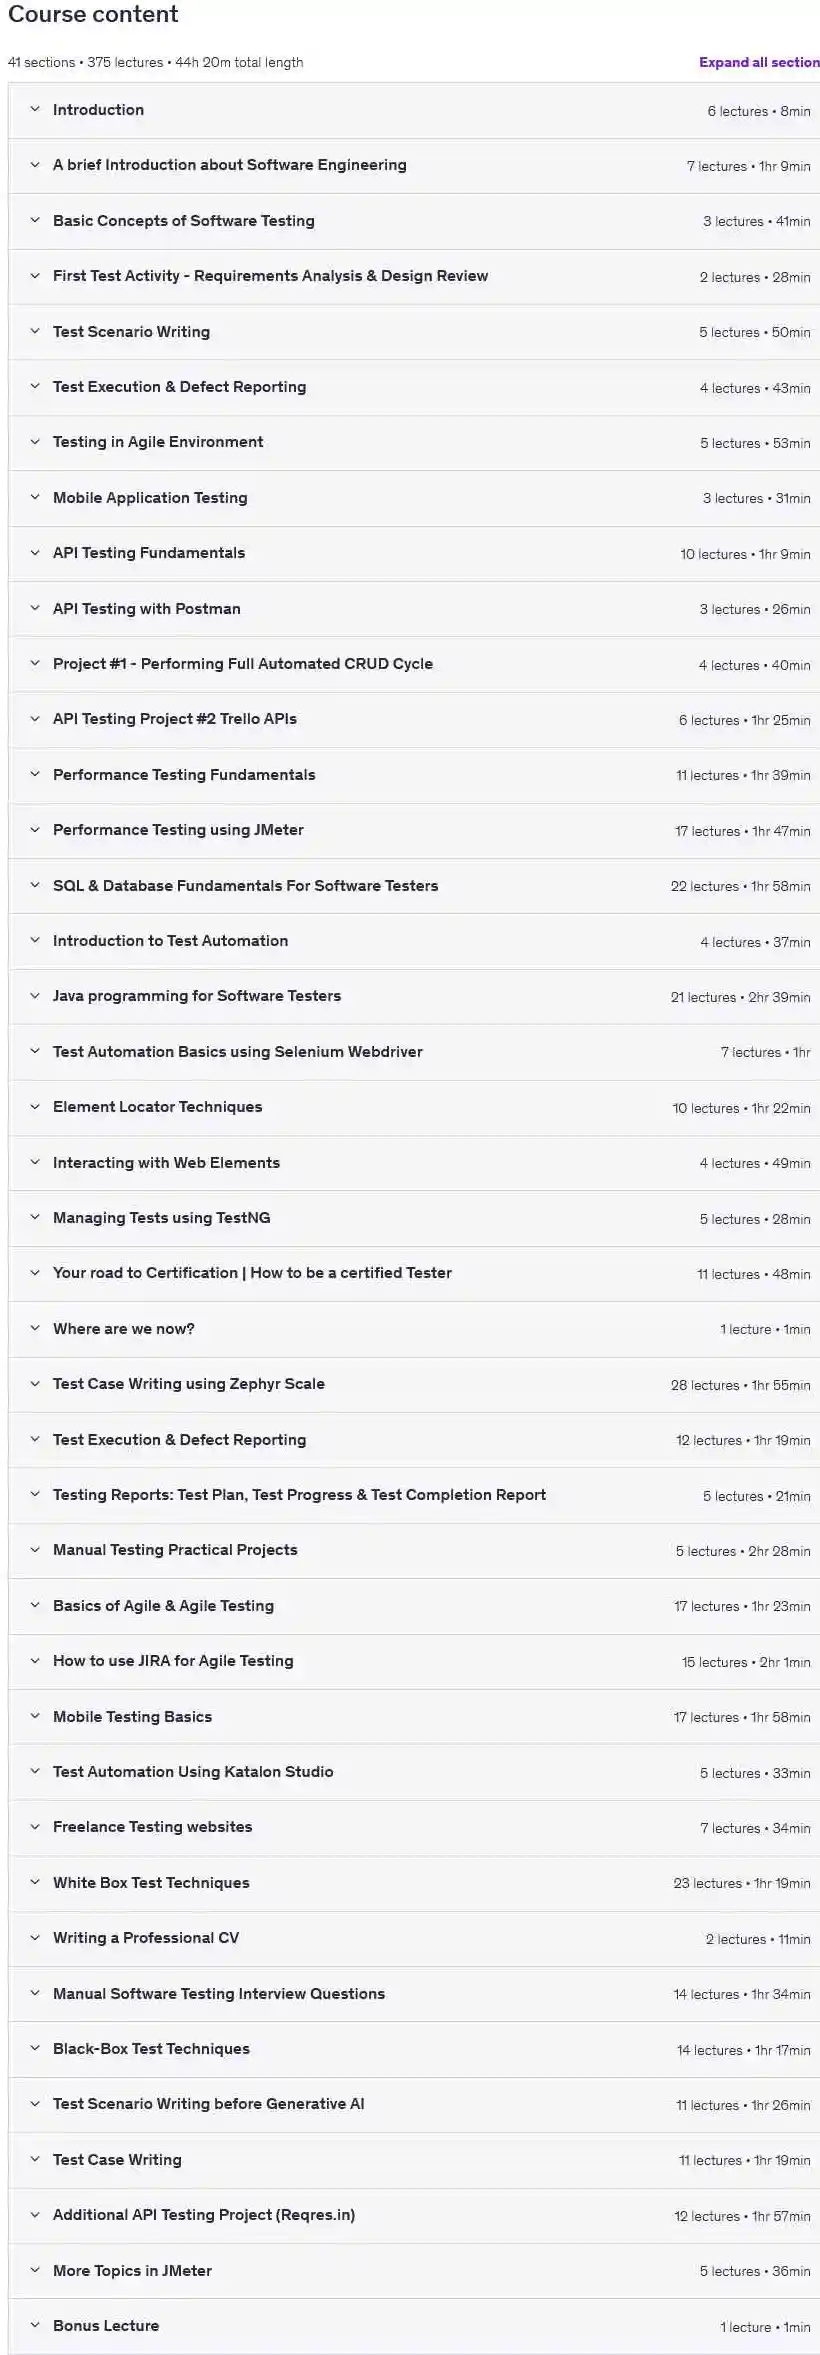Expand chevron for API Testing with Postman
Screen dimensions: 820x2355
pos(34,609)
